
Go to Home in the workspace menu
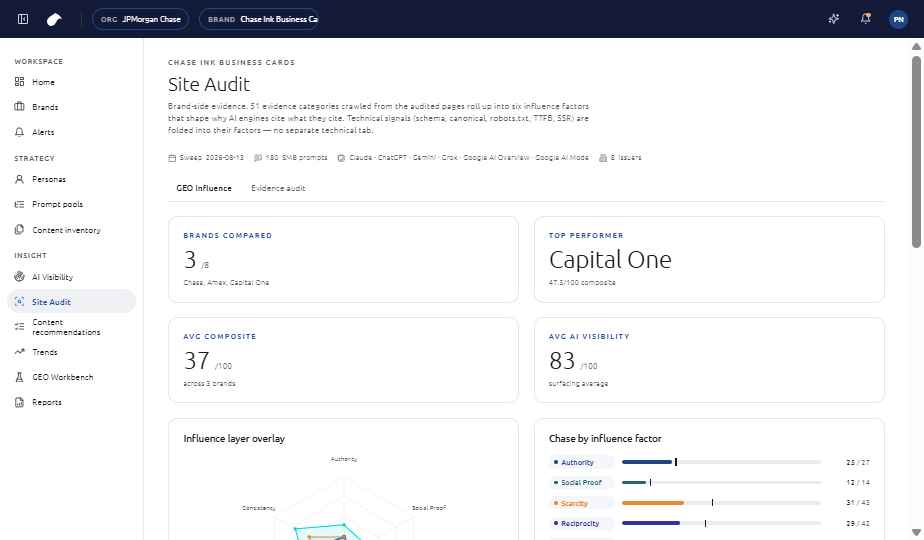point(43,82)
